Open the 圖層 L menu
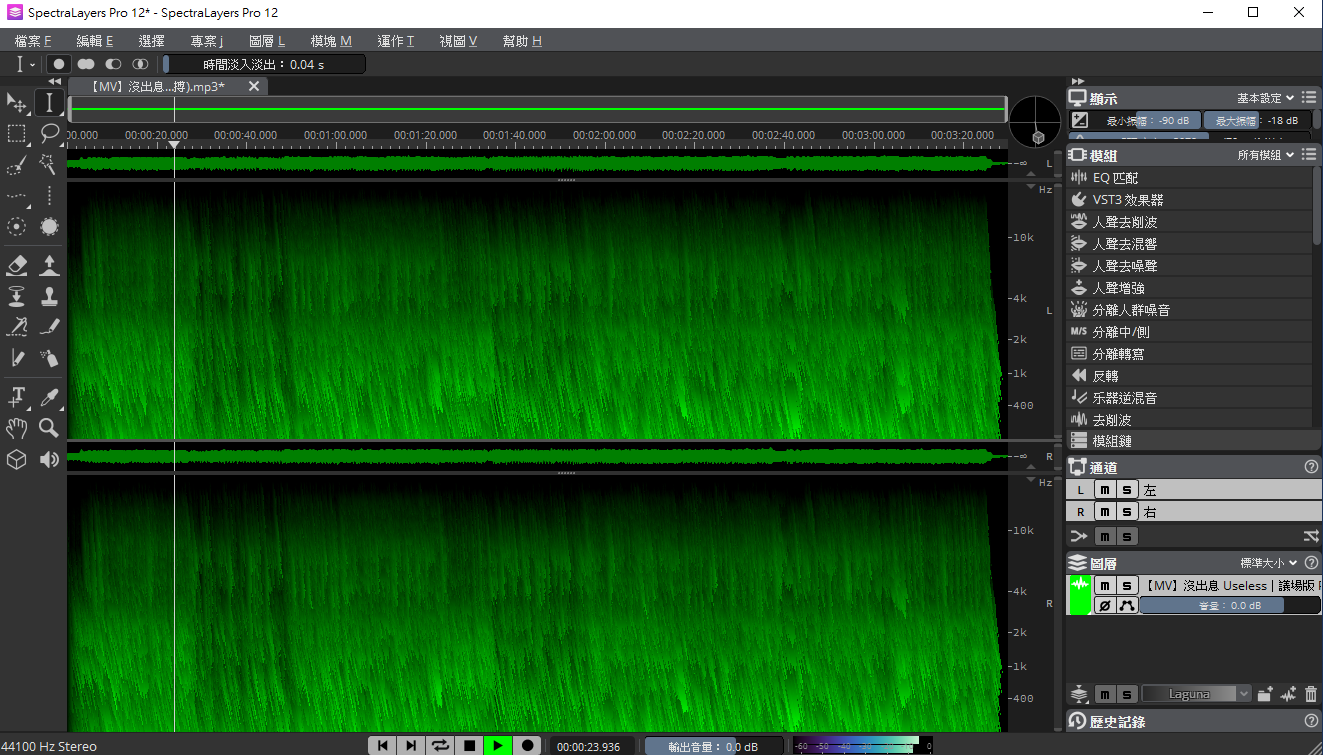This screenshot has width=1323, height=755. (267, 41)
